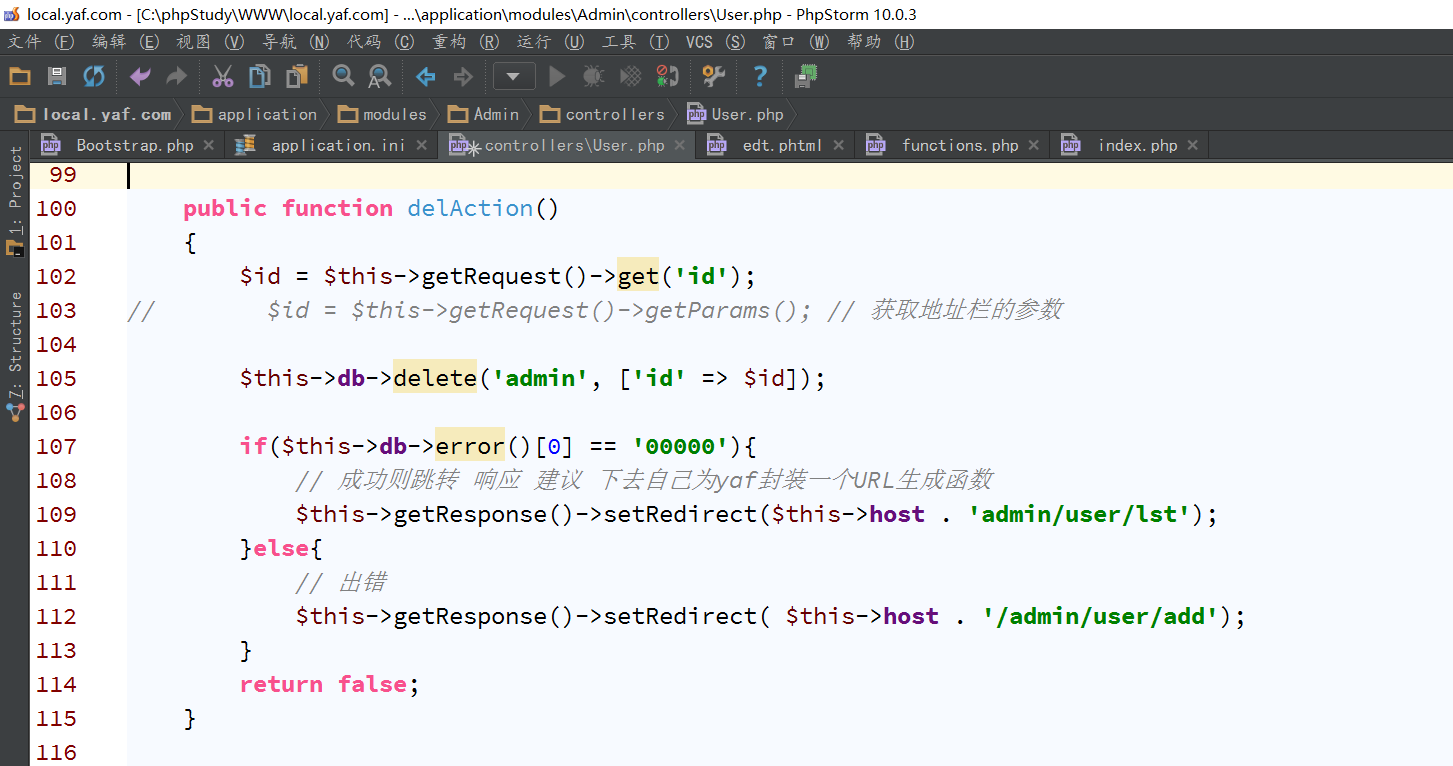Viewport: 1453px width, 766px height.
Task: Open the run configuration dropdown
Action: click(x=514, y=76)
